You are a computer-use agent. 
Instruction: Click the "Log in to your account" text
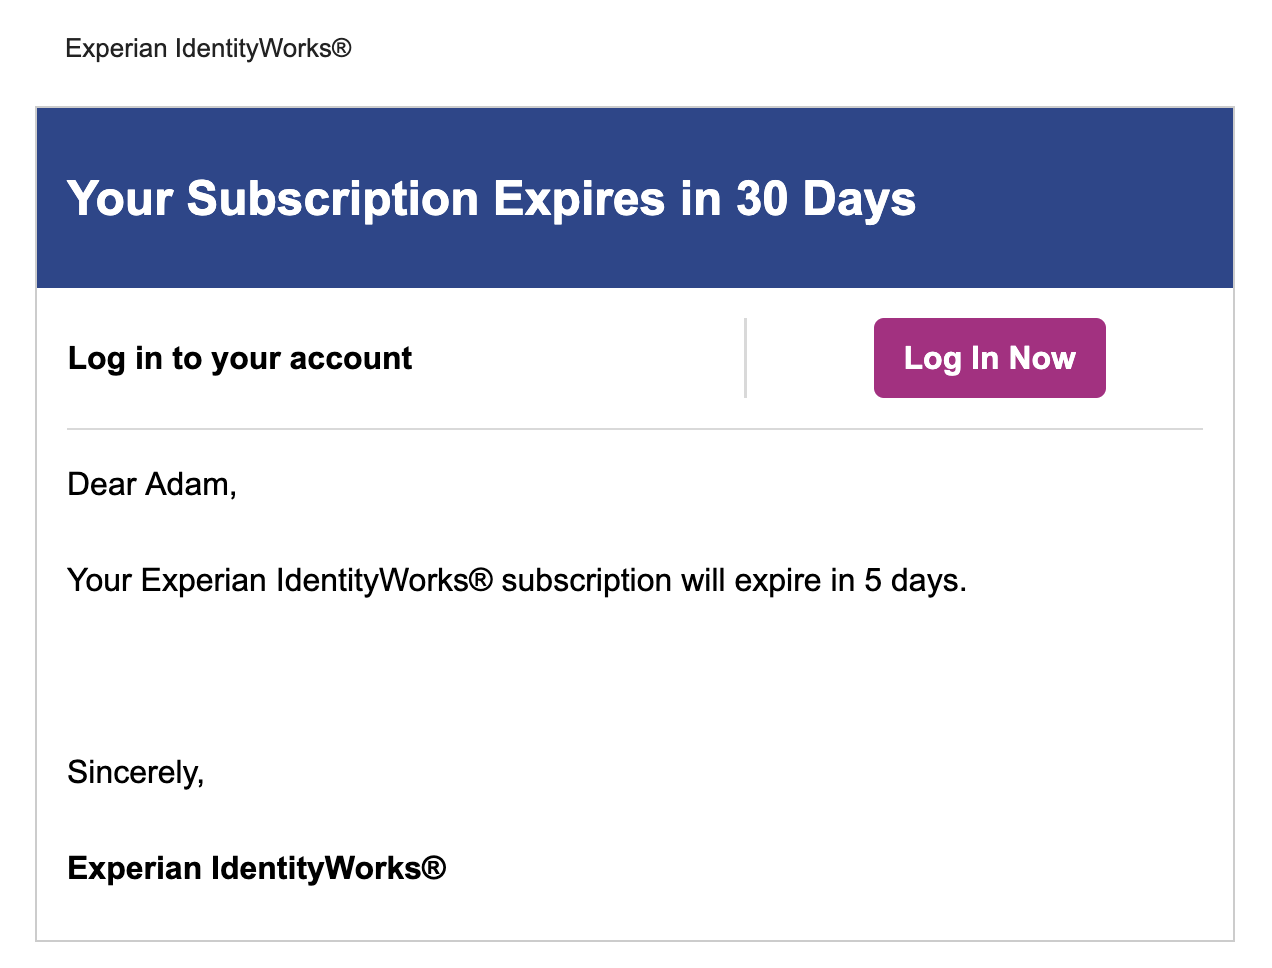239,358
